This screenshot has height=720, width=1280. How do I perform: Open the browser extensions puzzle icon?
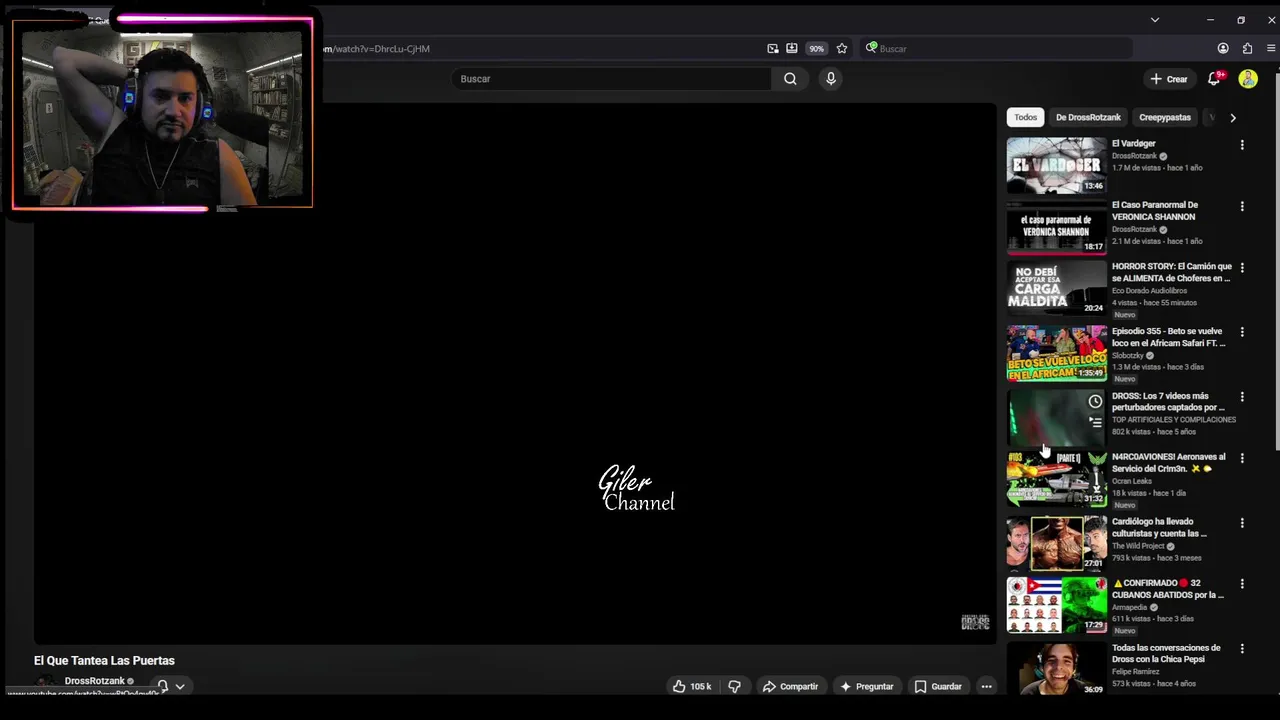click(x=1247, y=48)
